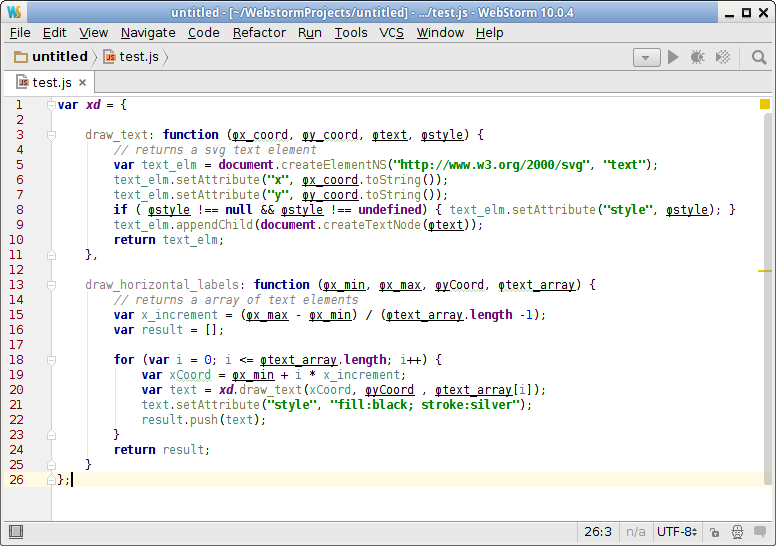Open the Code menu
Screen dimensions: 776x546
[204, 33]
